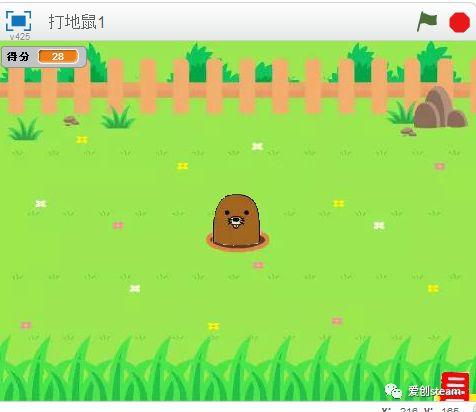The image size is (476, 412).
Task: Click the v425 version label
Action: coord(20,37)
